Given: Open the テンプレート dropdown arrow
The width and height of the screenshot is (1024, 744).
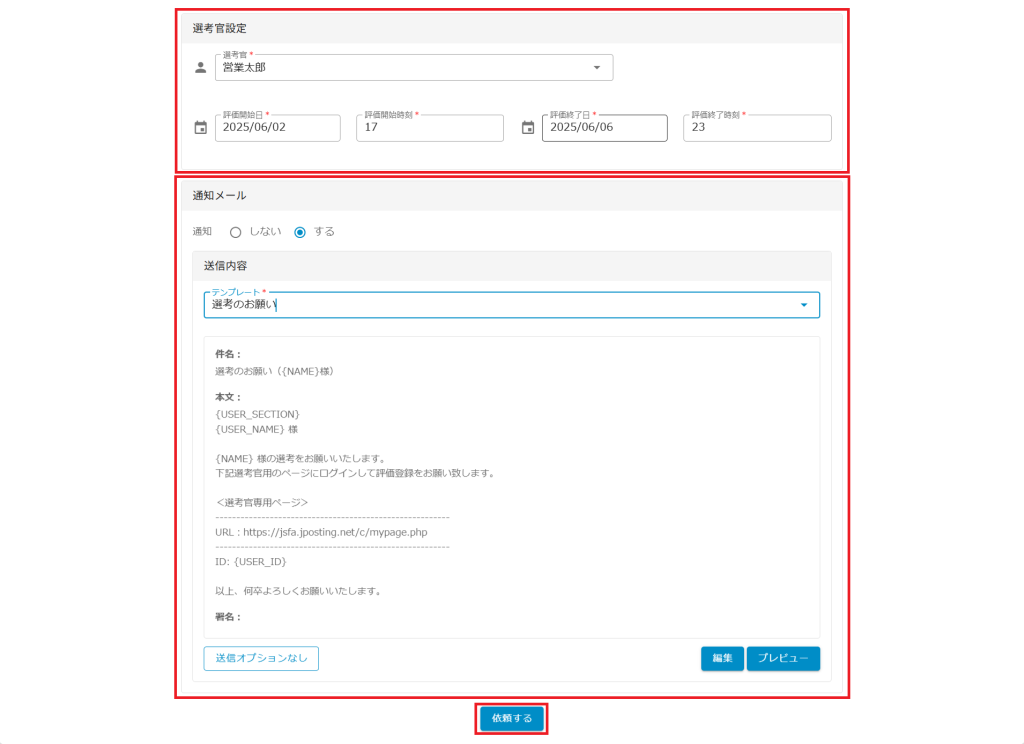Looking at the screenshot, I should click(804, 305).
